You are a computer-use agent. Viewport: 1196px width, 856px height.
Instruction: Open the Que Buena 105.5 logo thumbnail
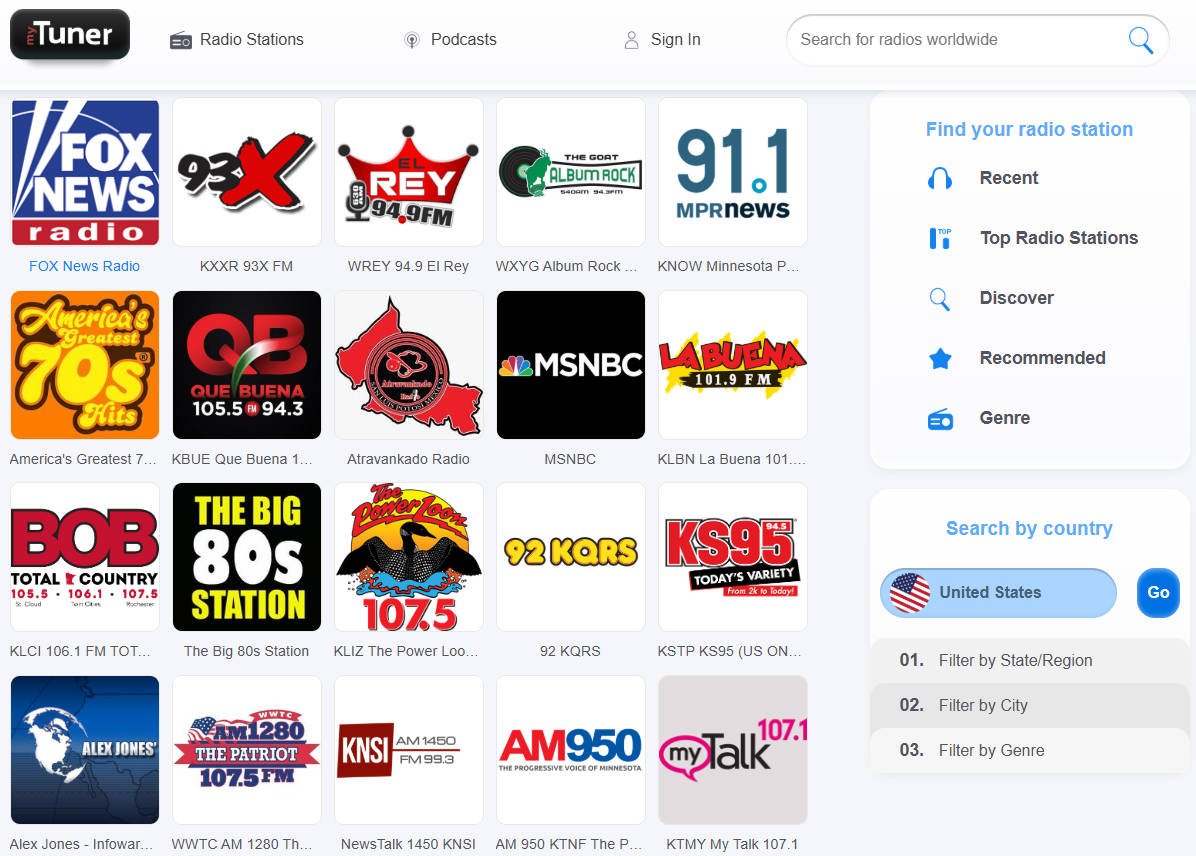click(247, 365)
